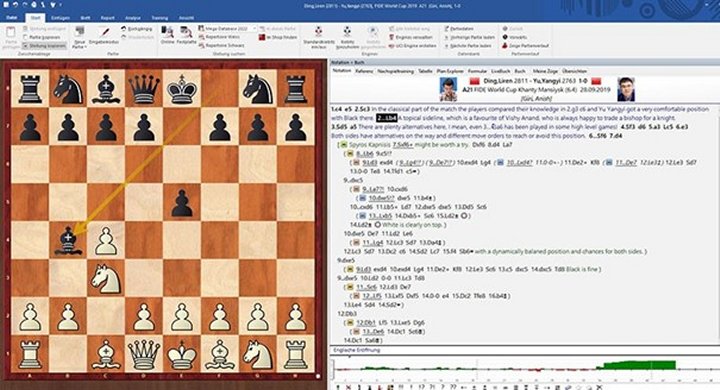Open the Referenz notation tab
This screenshot has width=720, height=390.
(364, 71)
